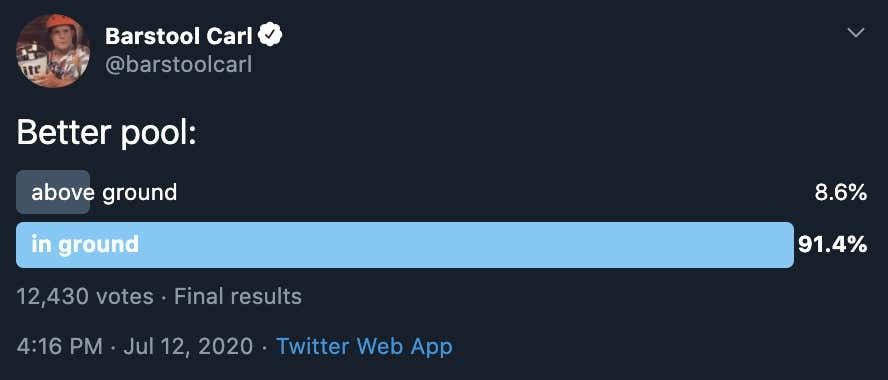Select the 'in ground' poll label
The image size is (888, 380).
click(x=85, y=245)
